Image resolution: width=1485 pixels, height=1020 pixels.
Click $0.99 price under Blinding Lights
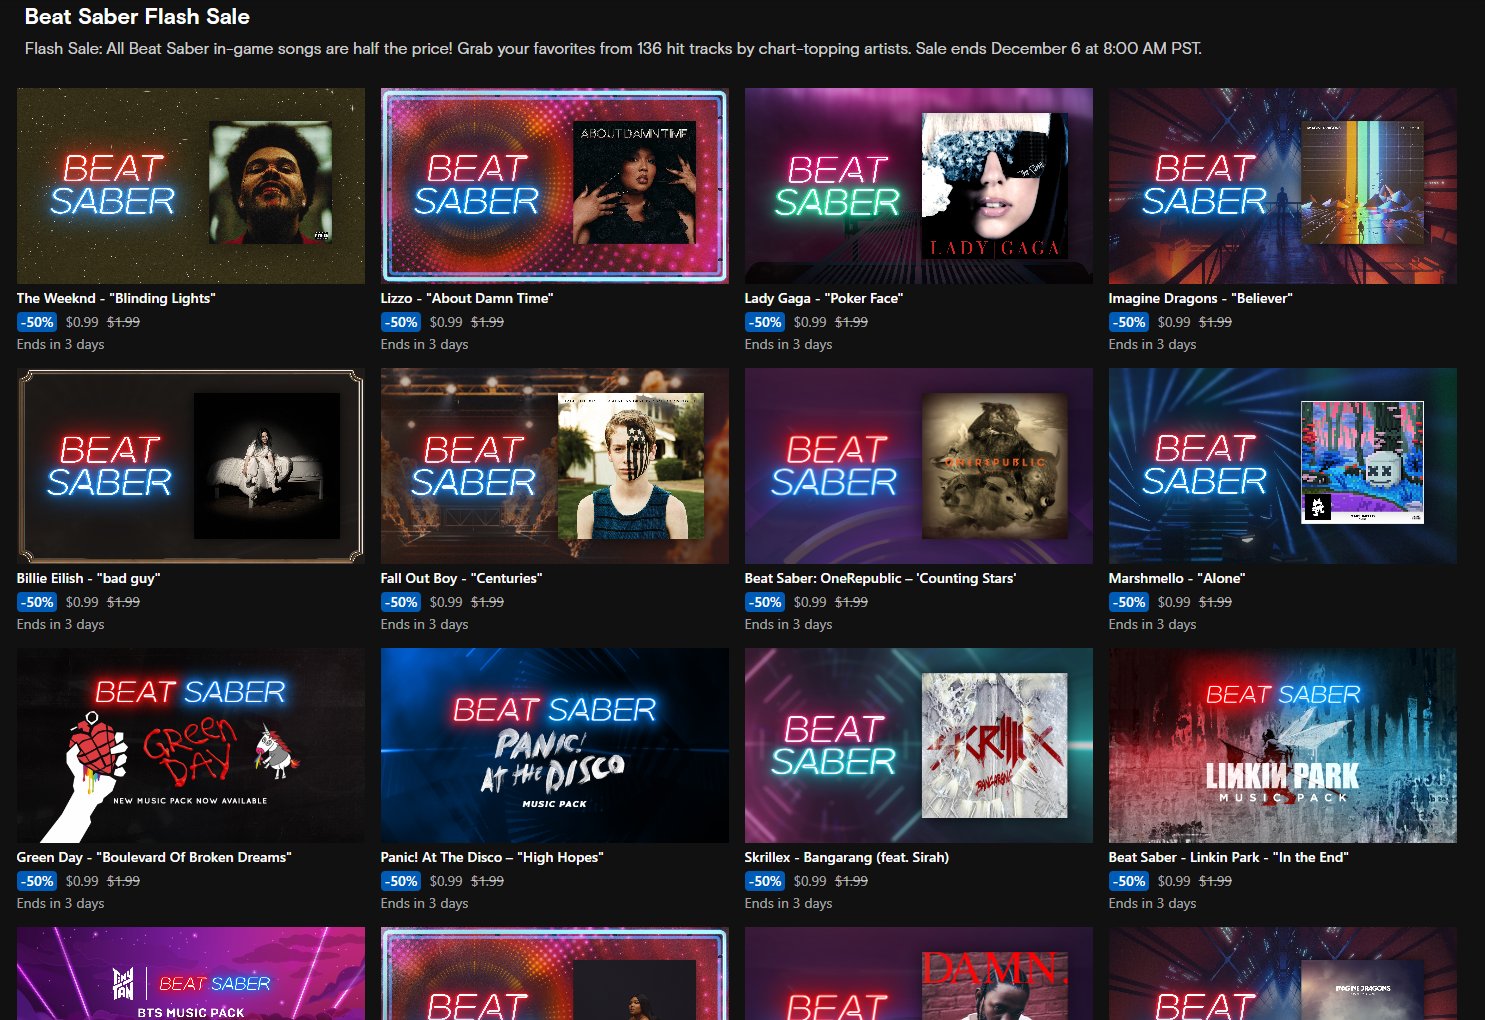point(82,322)
